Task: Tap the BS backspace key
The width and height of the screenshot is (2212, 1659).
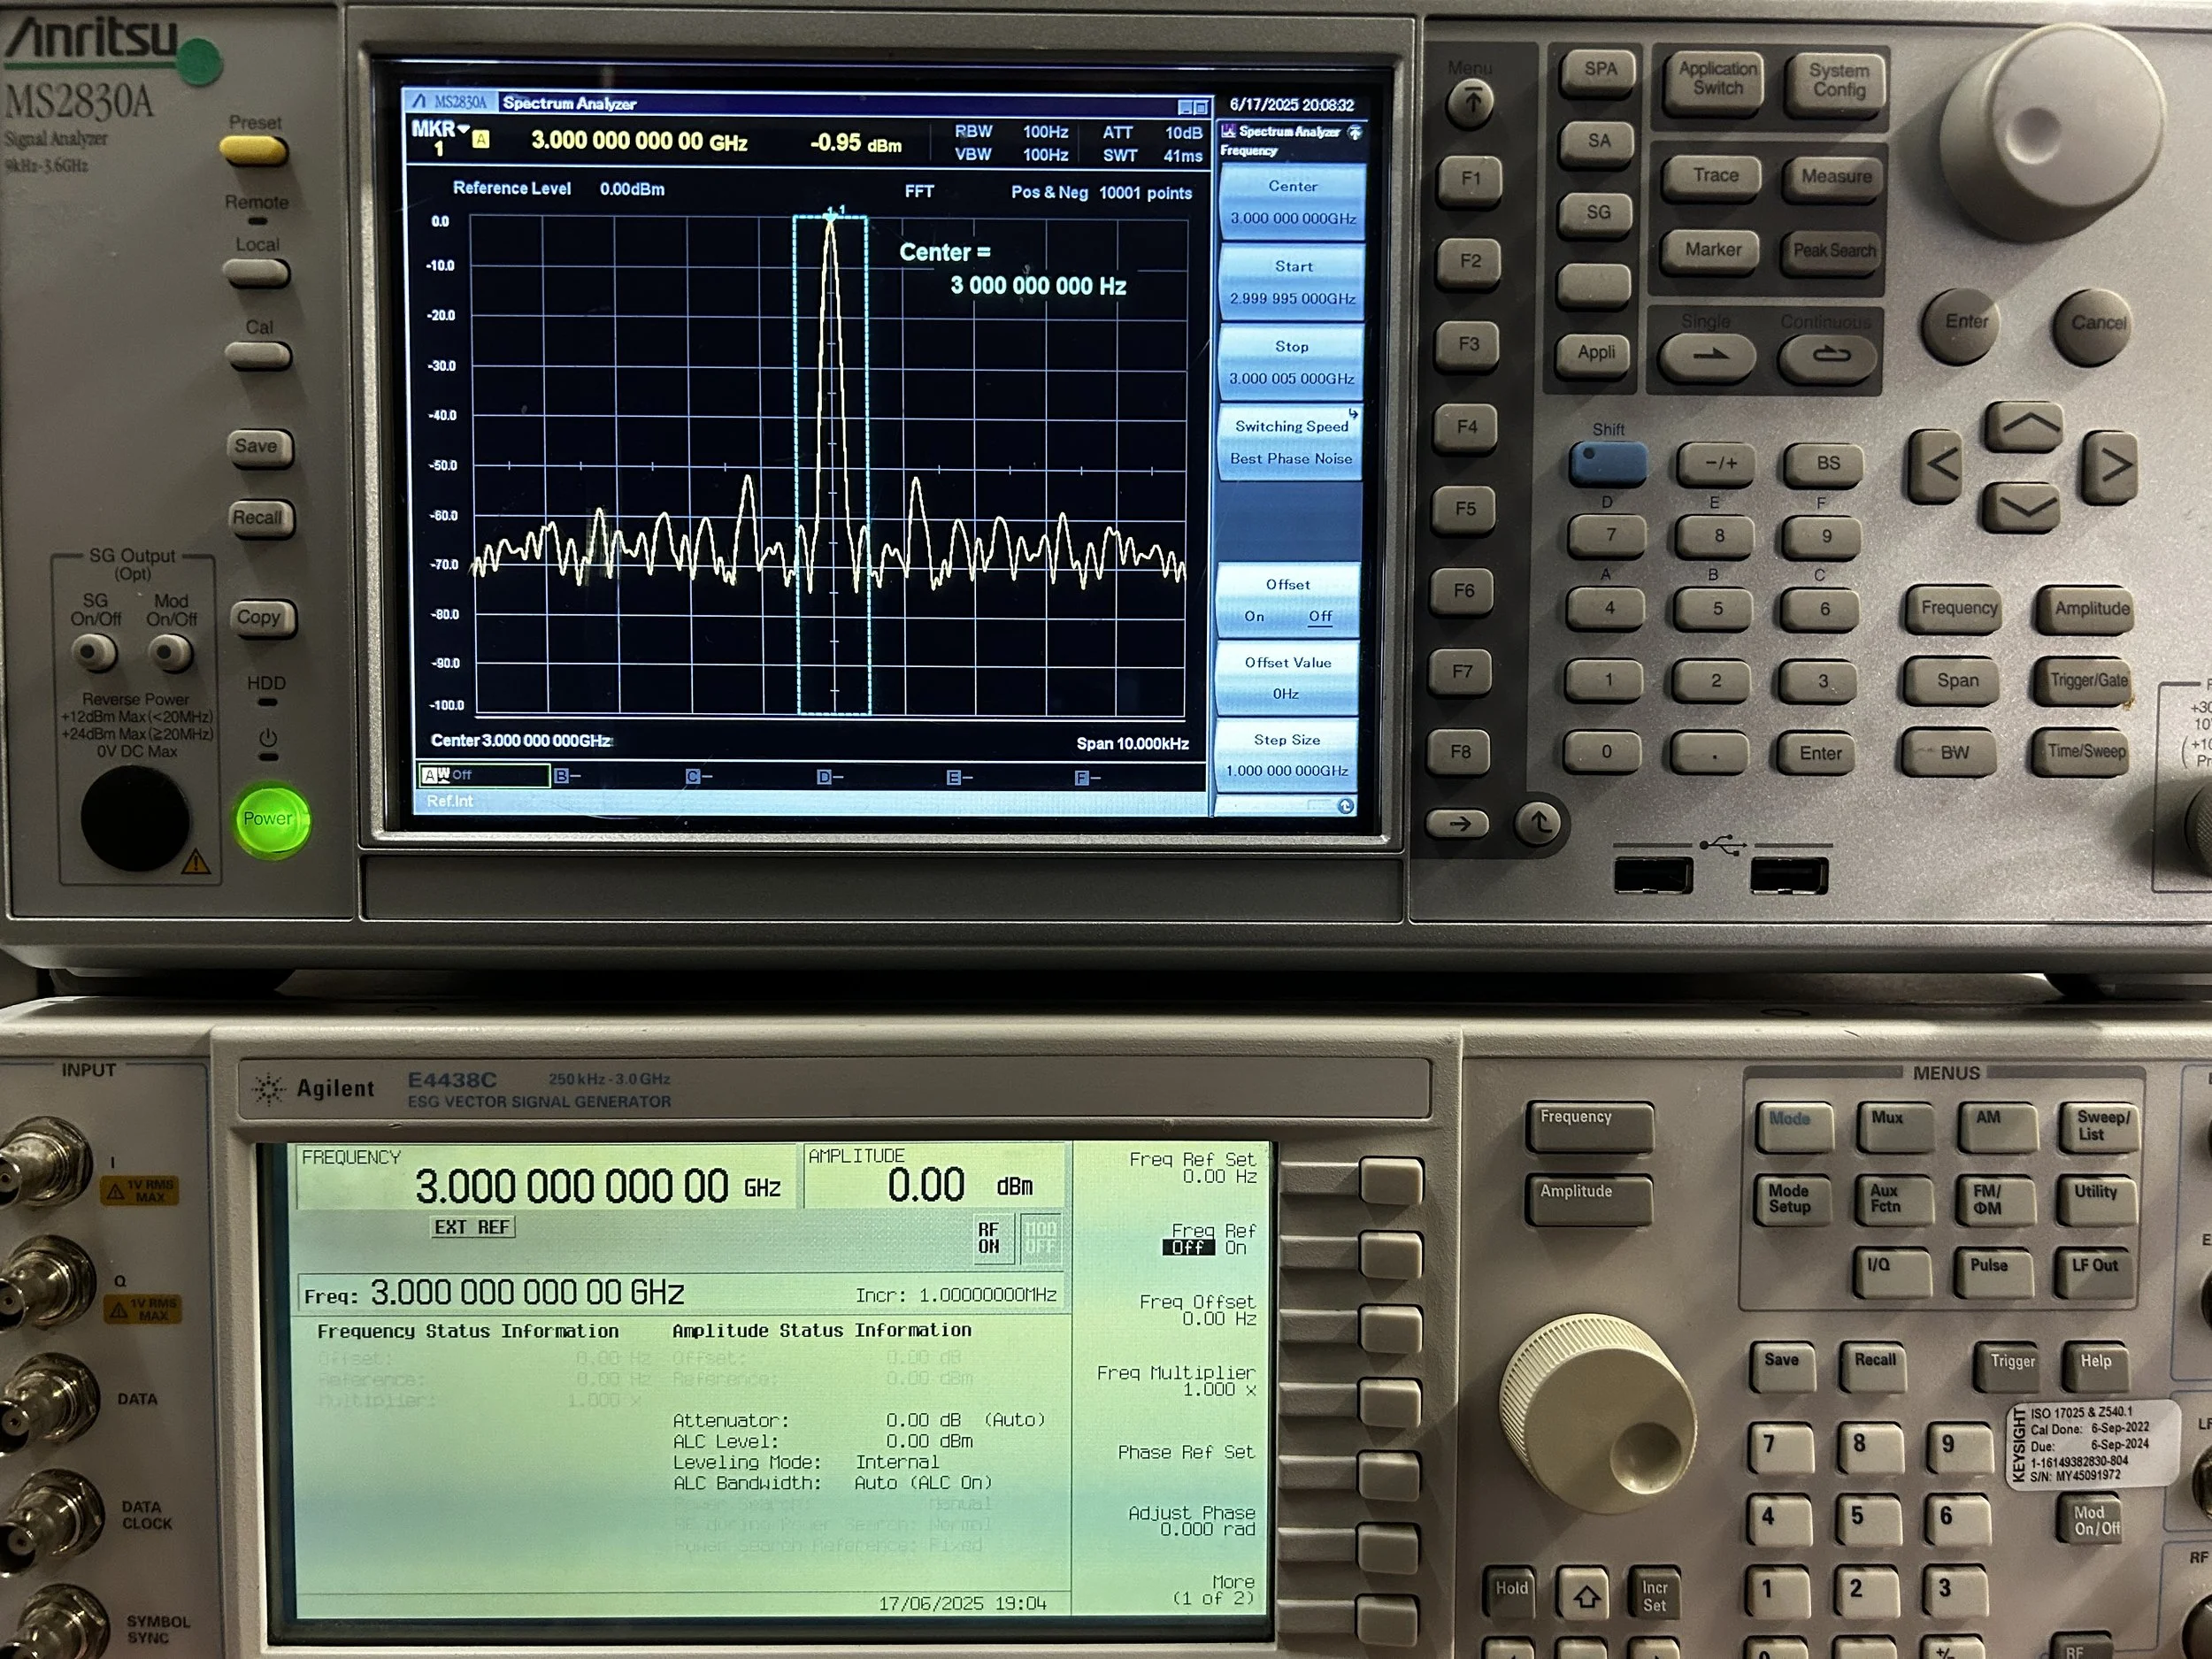Action: tap(1827, 464)
